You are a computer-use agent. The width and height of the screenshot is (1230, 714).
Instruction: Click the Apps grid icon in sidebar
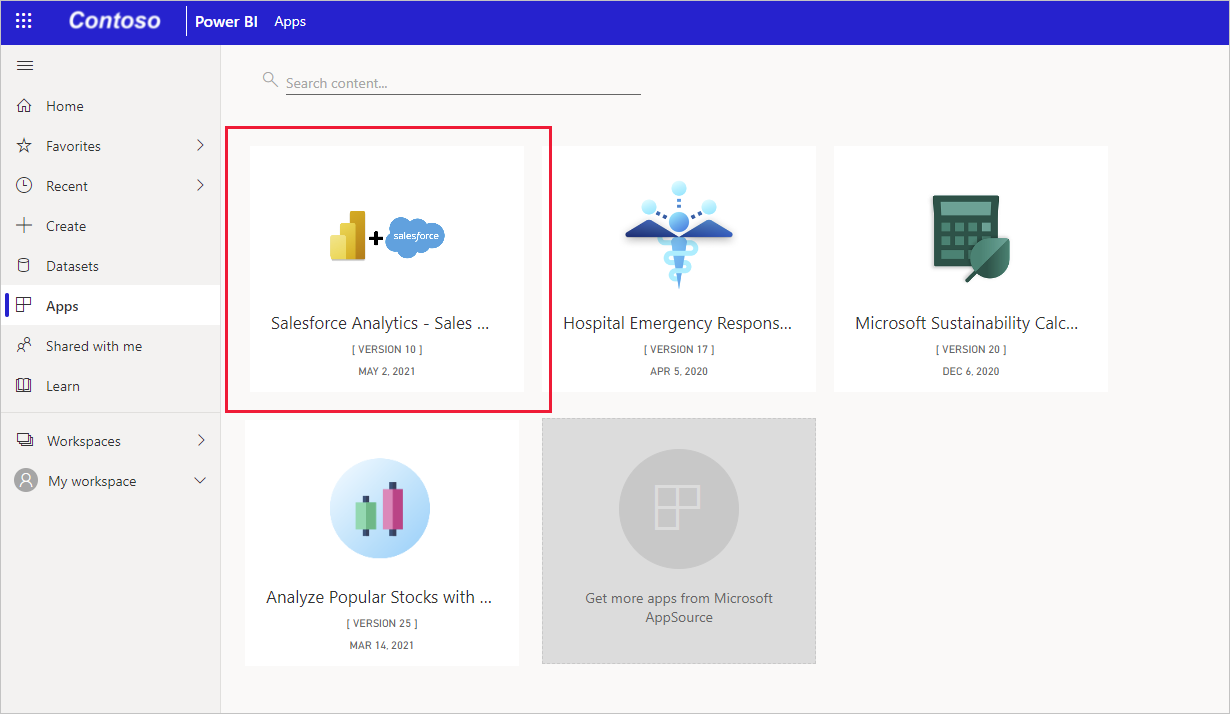(x=25, y=306)
